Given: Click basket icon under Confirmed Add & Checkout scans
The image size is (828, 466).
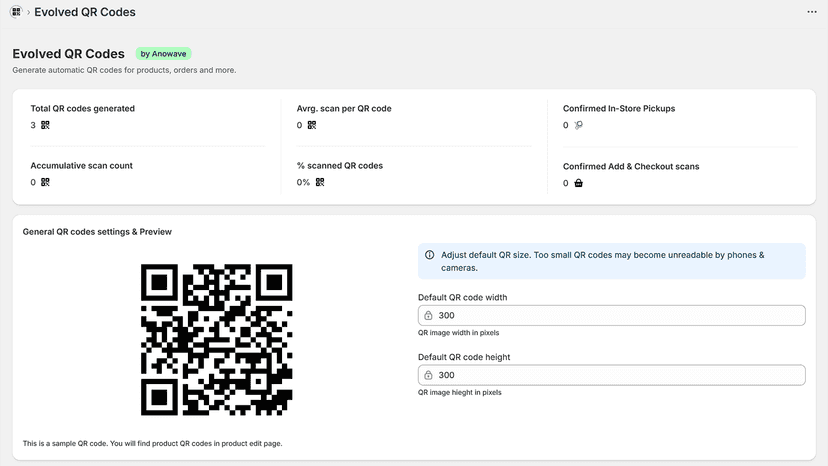Looking at the screenshot, I should coord(579,183).
